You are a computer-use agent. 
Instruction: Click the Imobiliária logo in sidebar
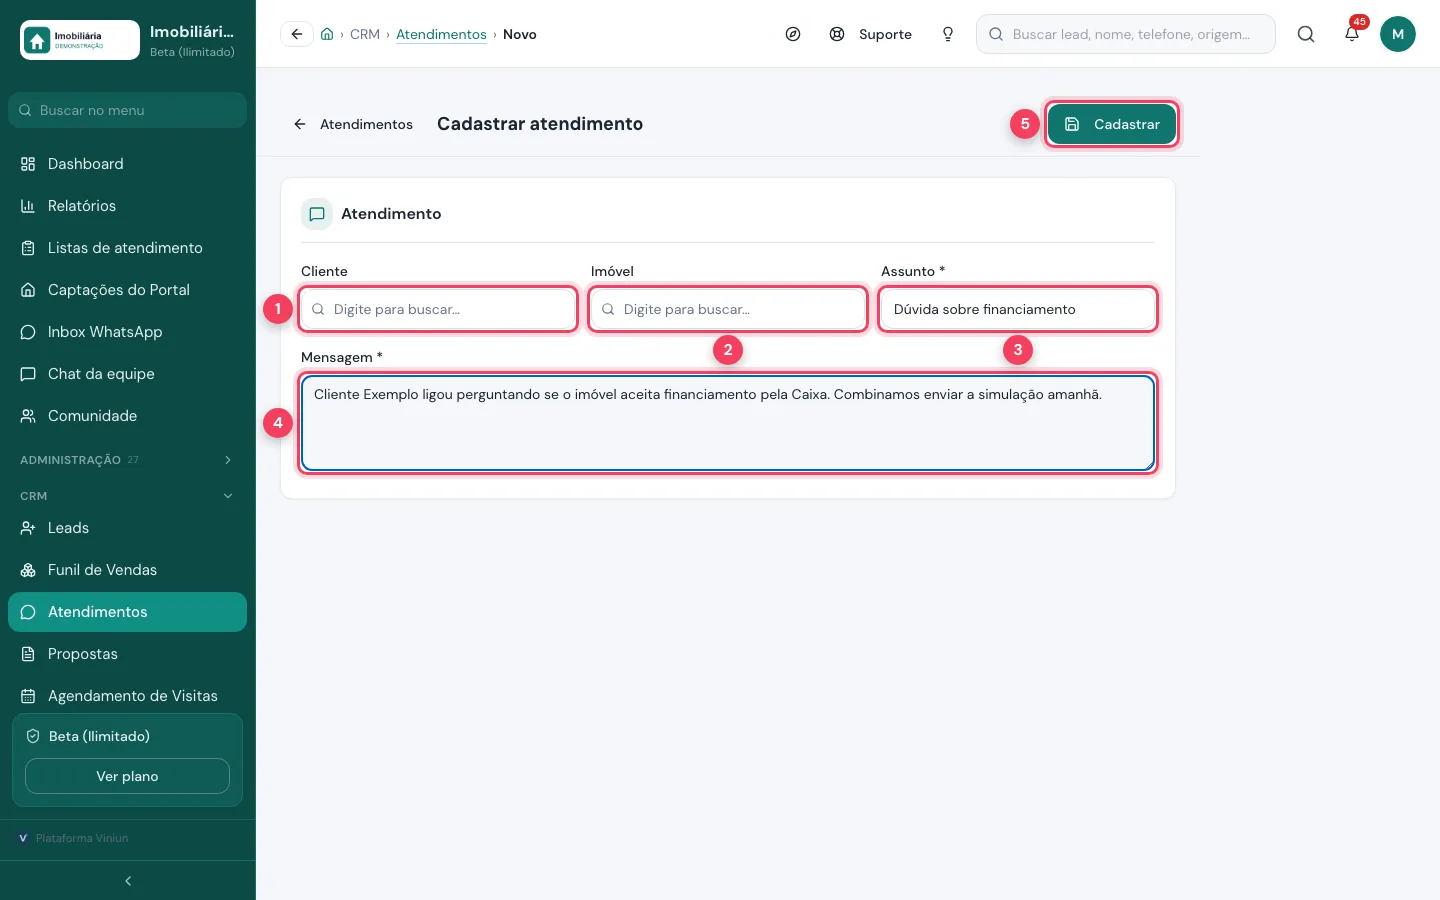pyautogui.click(x=80, y=40)
